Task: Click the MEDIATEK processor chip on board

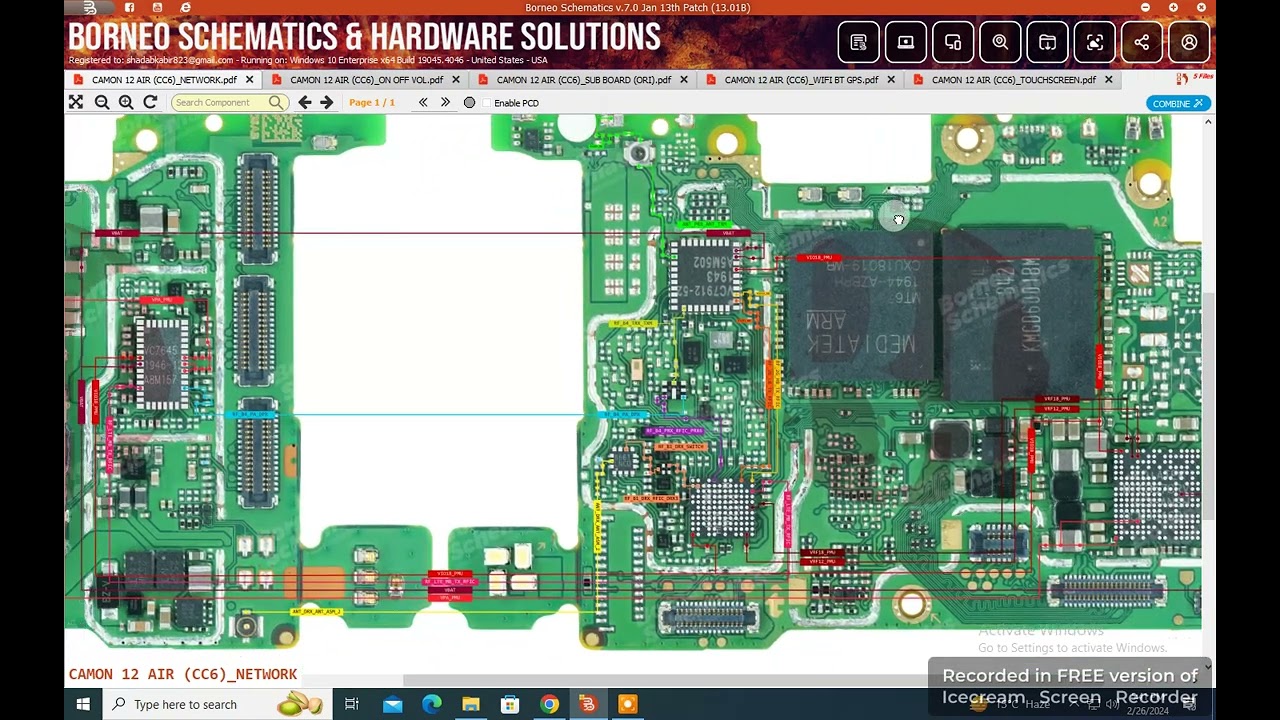Action: [859, 306]
